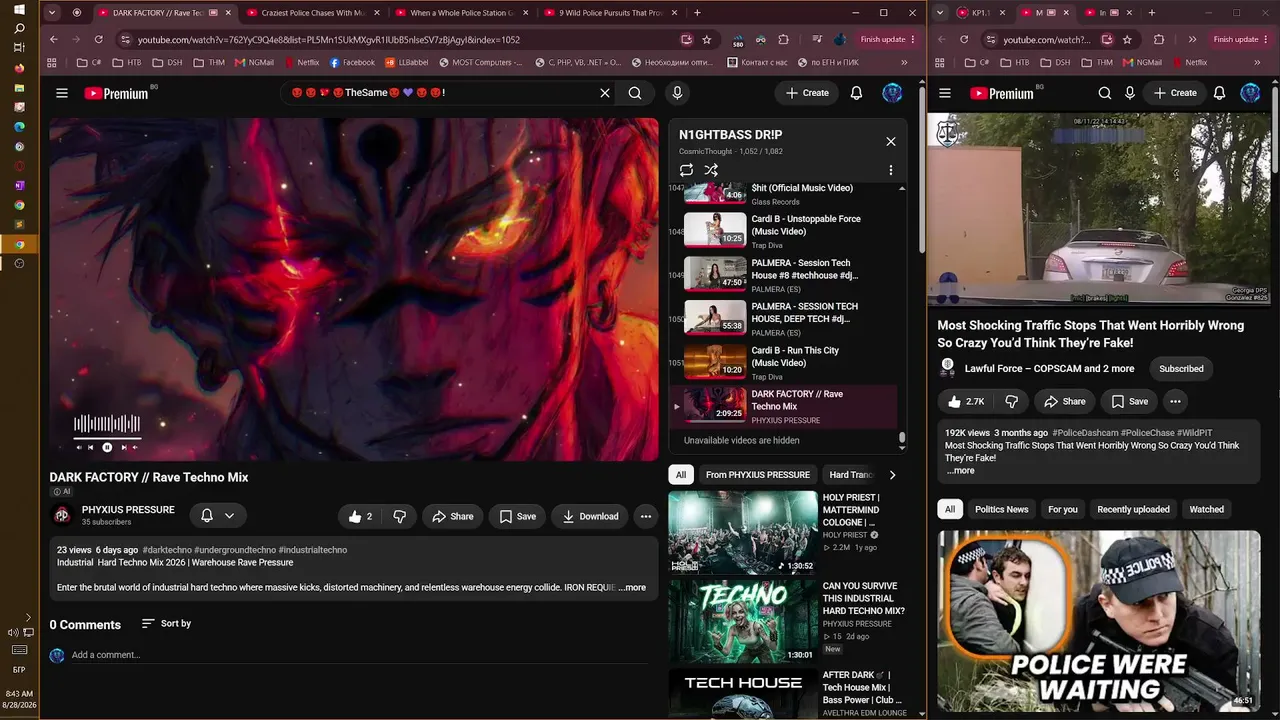Dislike the DARK FACTORY video
This screenshot has width=1280, height=720.
[400, 516]
